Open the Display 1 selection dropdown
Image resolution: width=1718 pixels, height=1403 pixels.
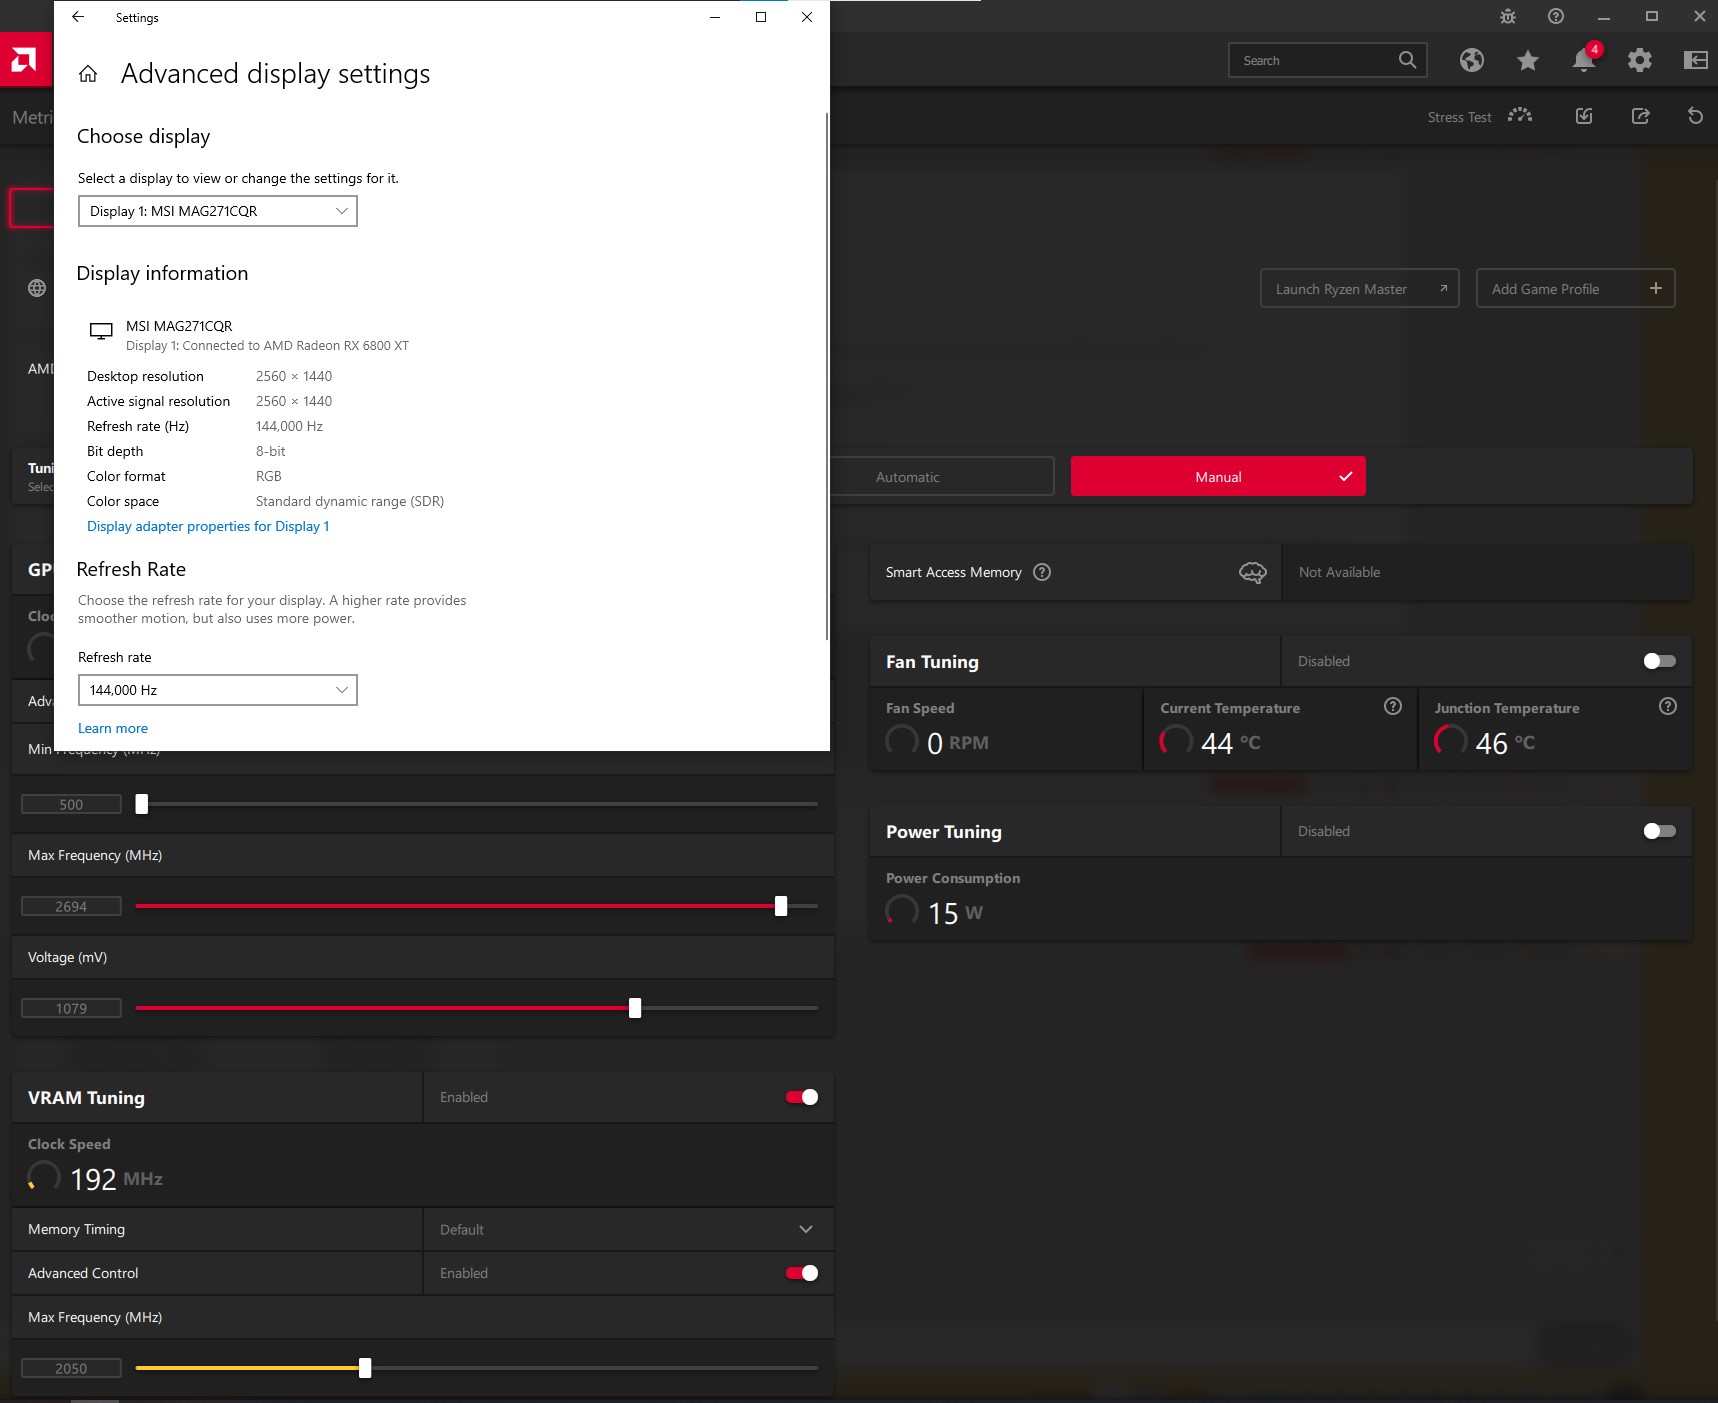(x=218, y=211)
